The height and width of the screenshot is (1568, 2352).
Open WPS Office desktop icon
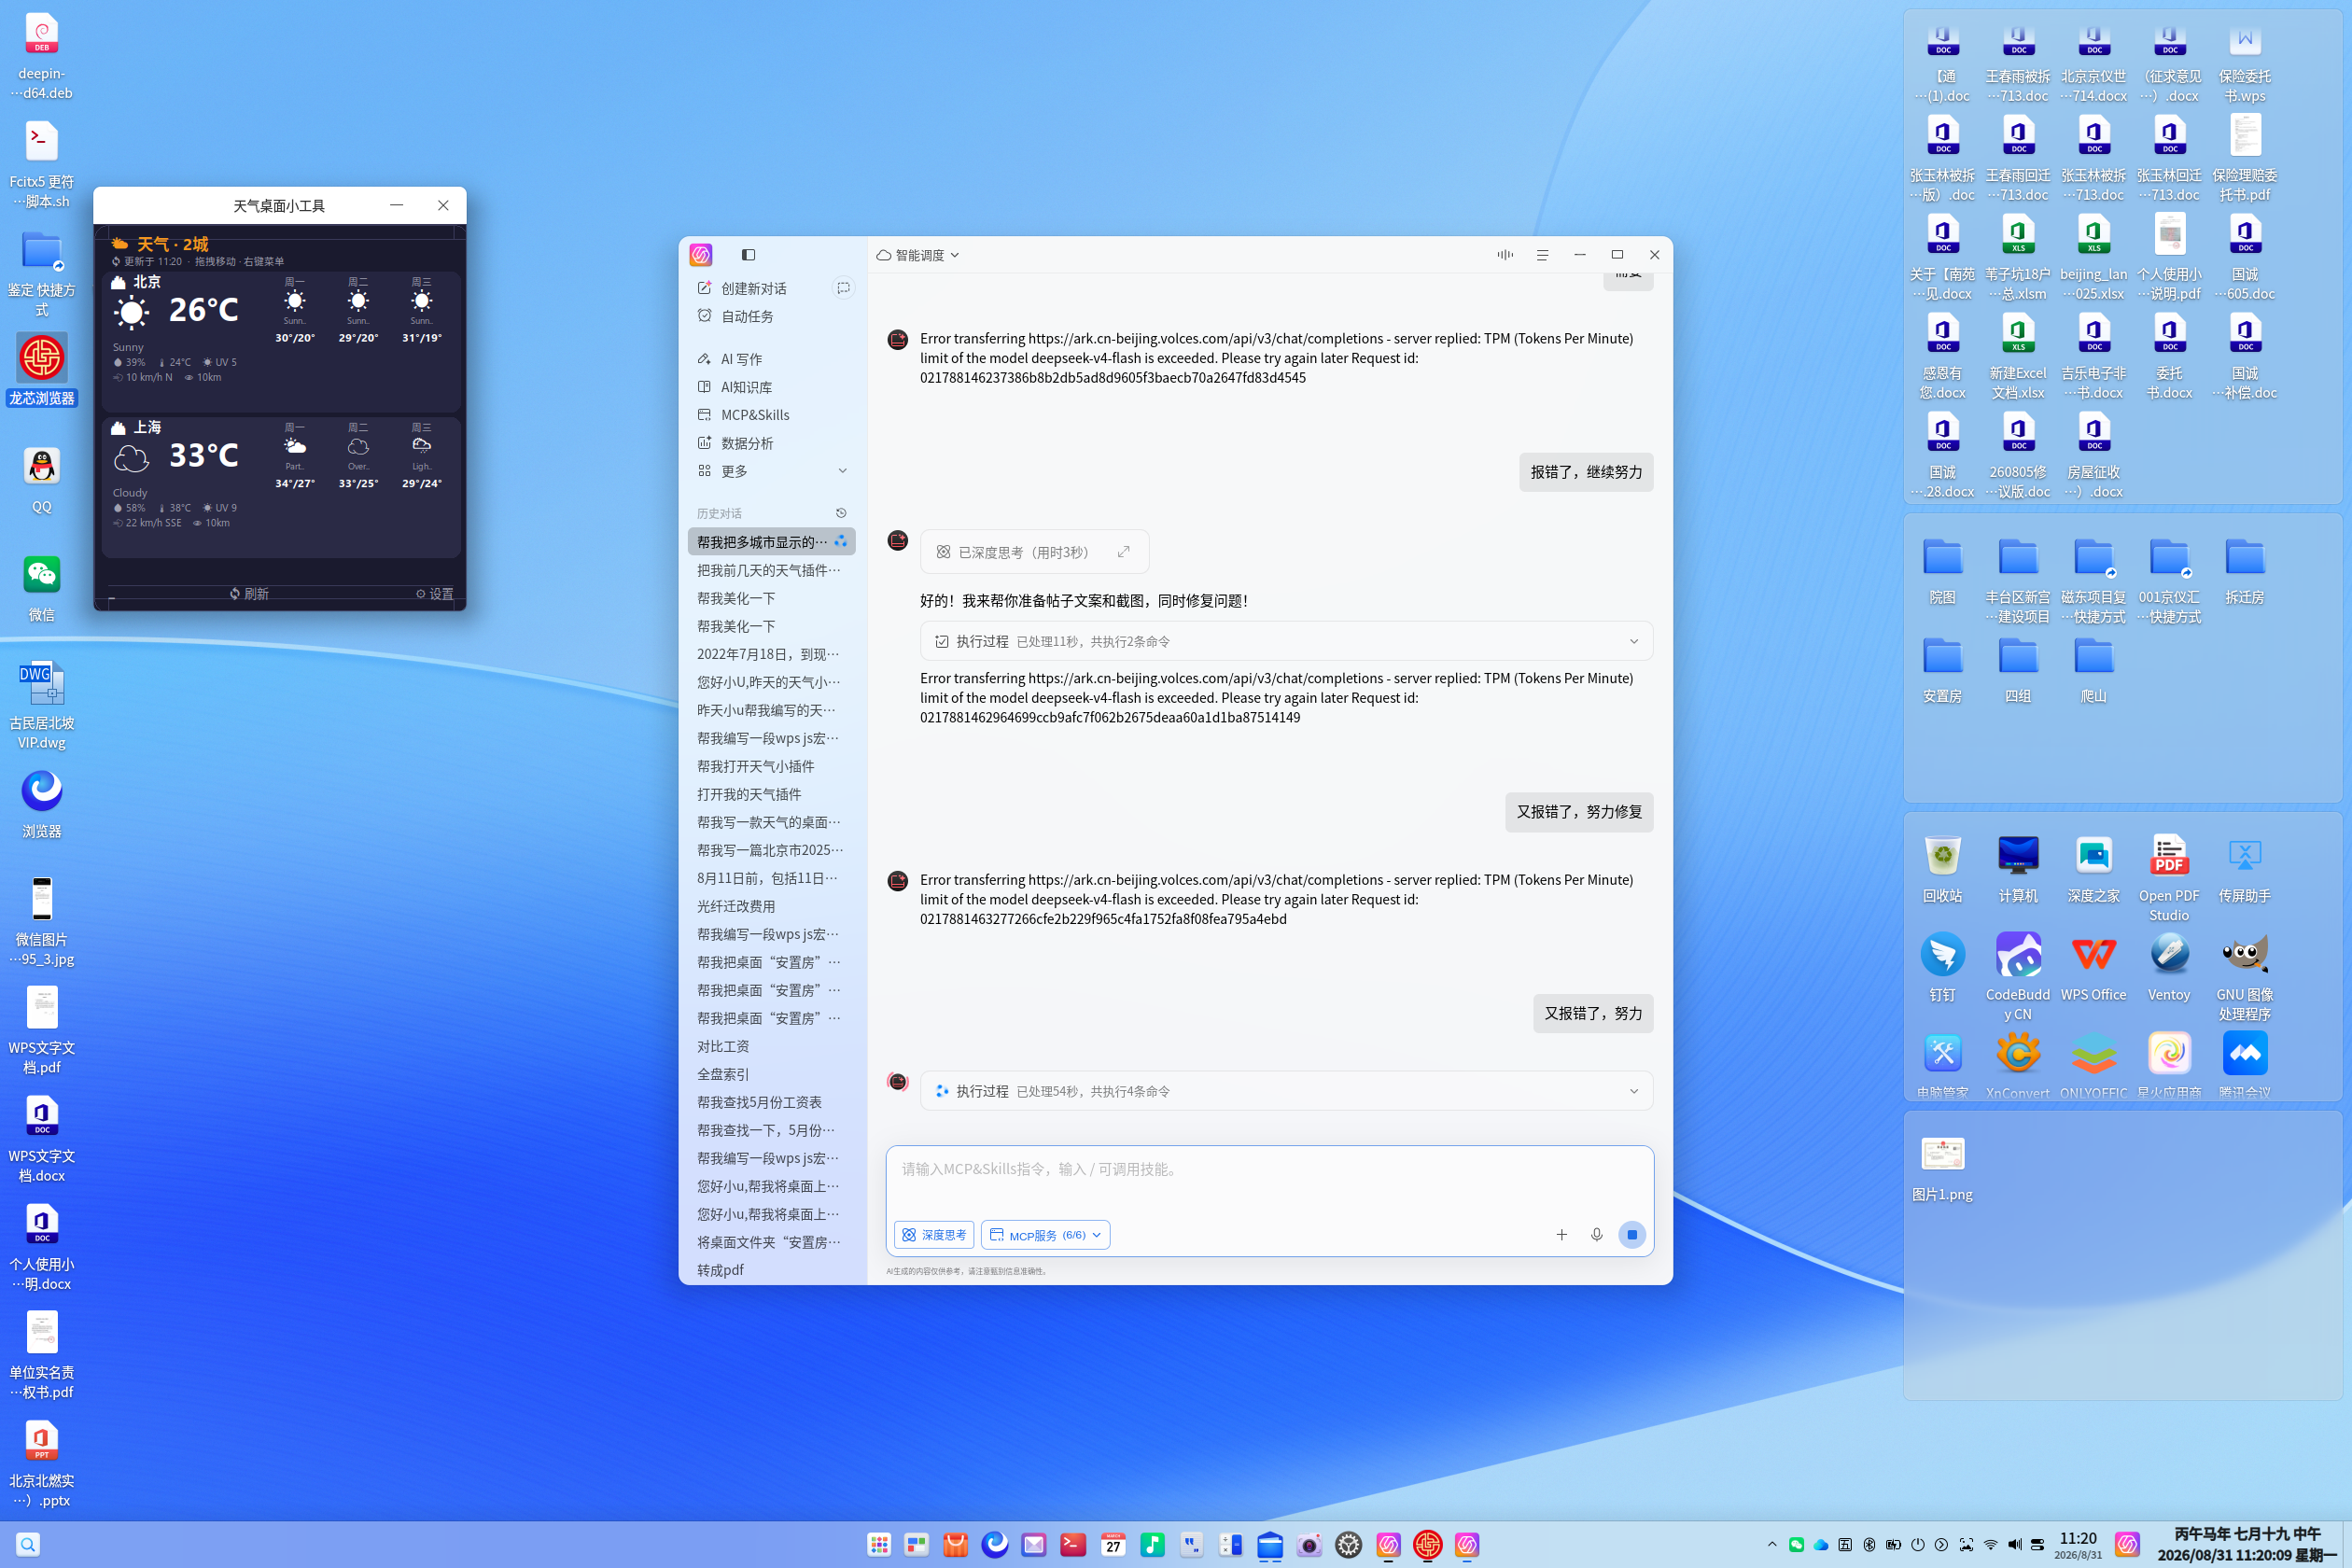click(2093, 968)
